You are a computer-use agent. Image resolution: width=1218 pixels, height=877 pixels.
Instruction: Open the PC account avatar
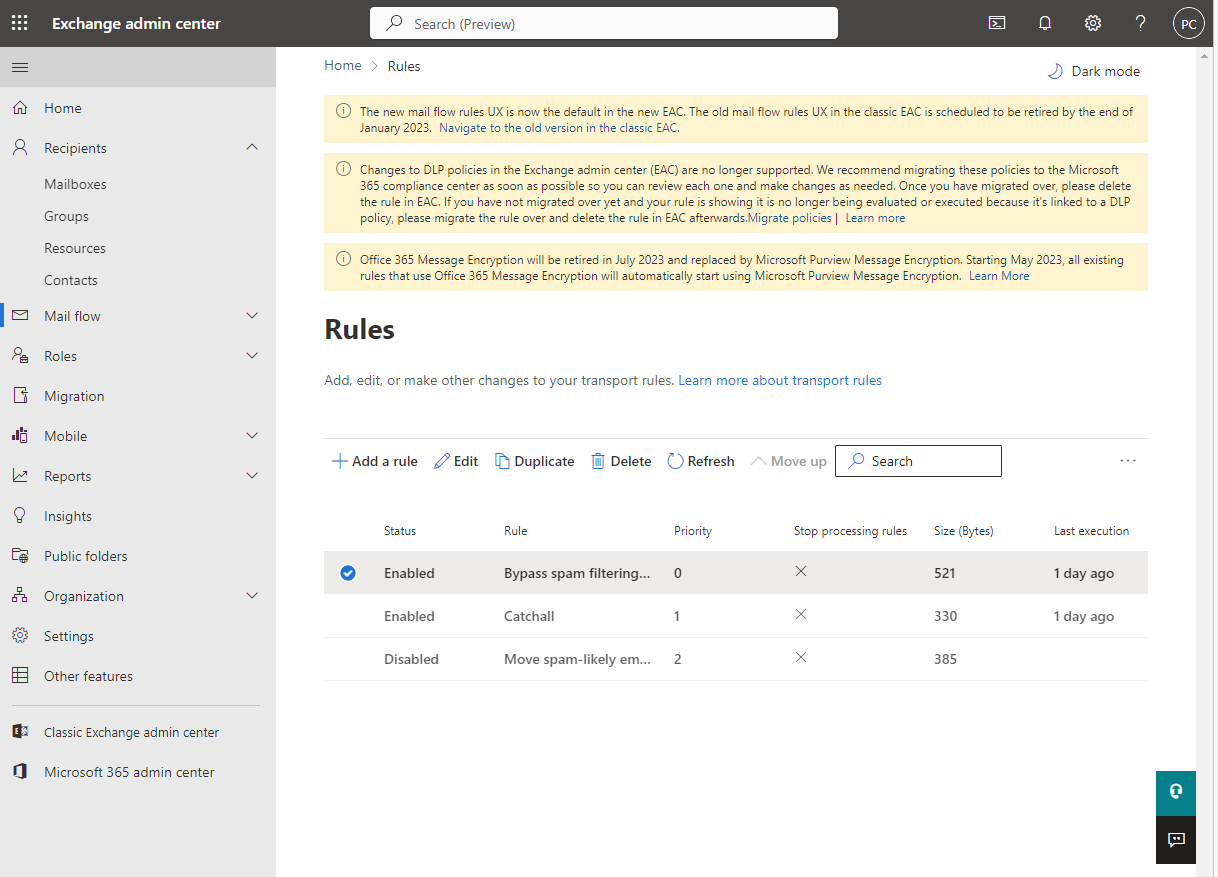(x=1189, y=23)
